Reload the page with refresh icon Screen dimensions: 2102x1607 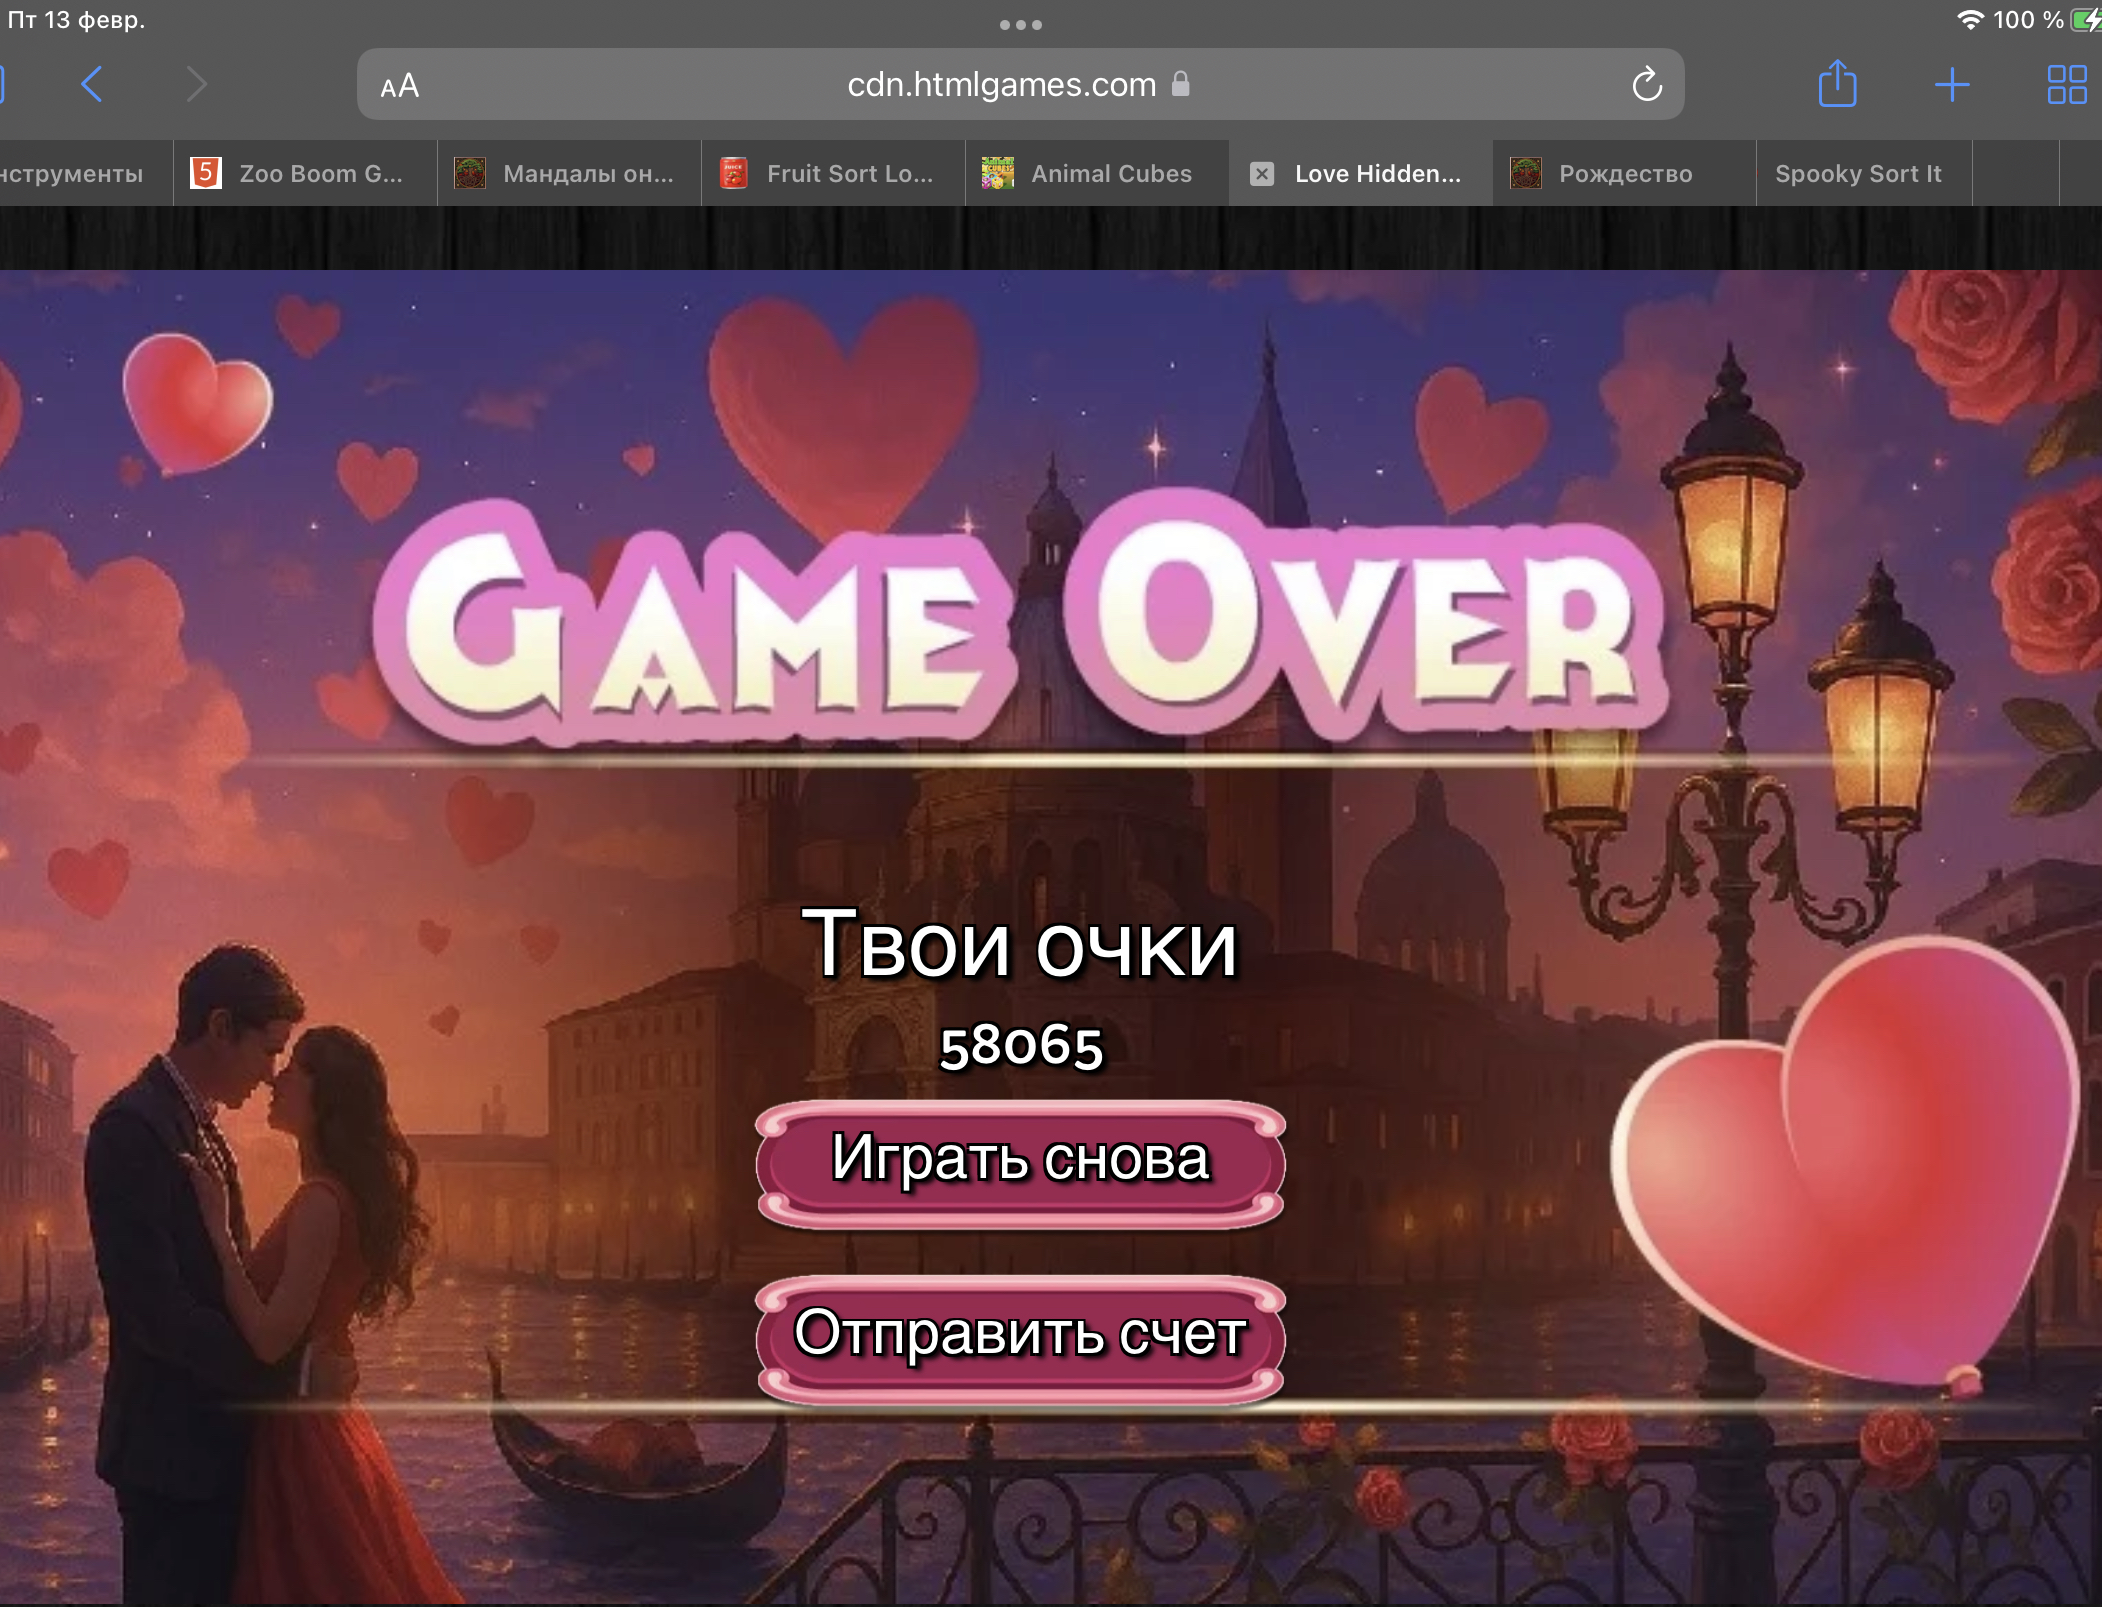tap(1646, 85)
